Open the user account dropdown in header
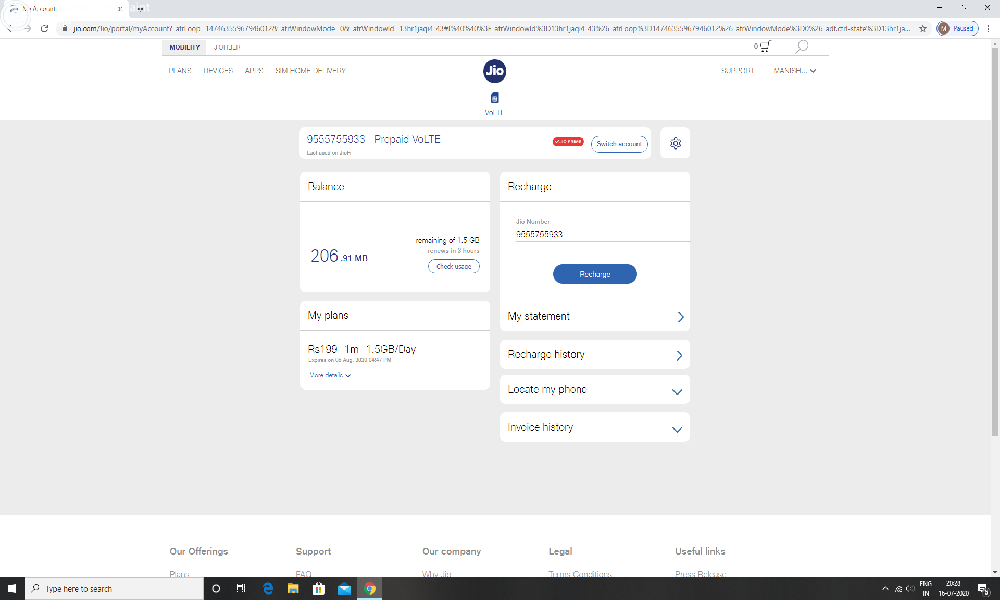Viewport: 1000px width, 600px height. (795, 71)
